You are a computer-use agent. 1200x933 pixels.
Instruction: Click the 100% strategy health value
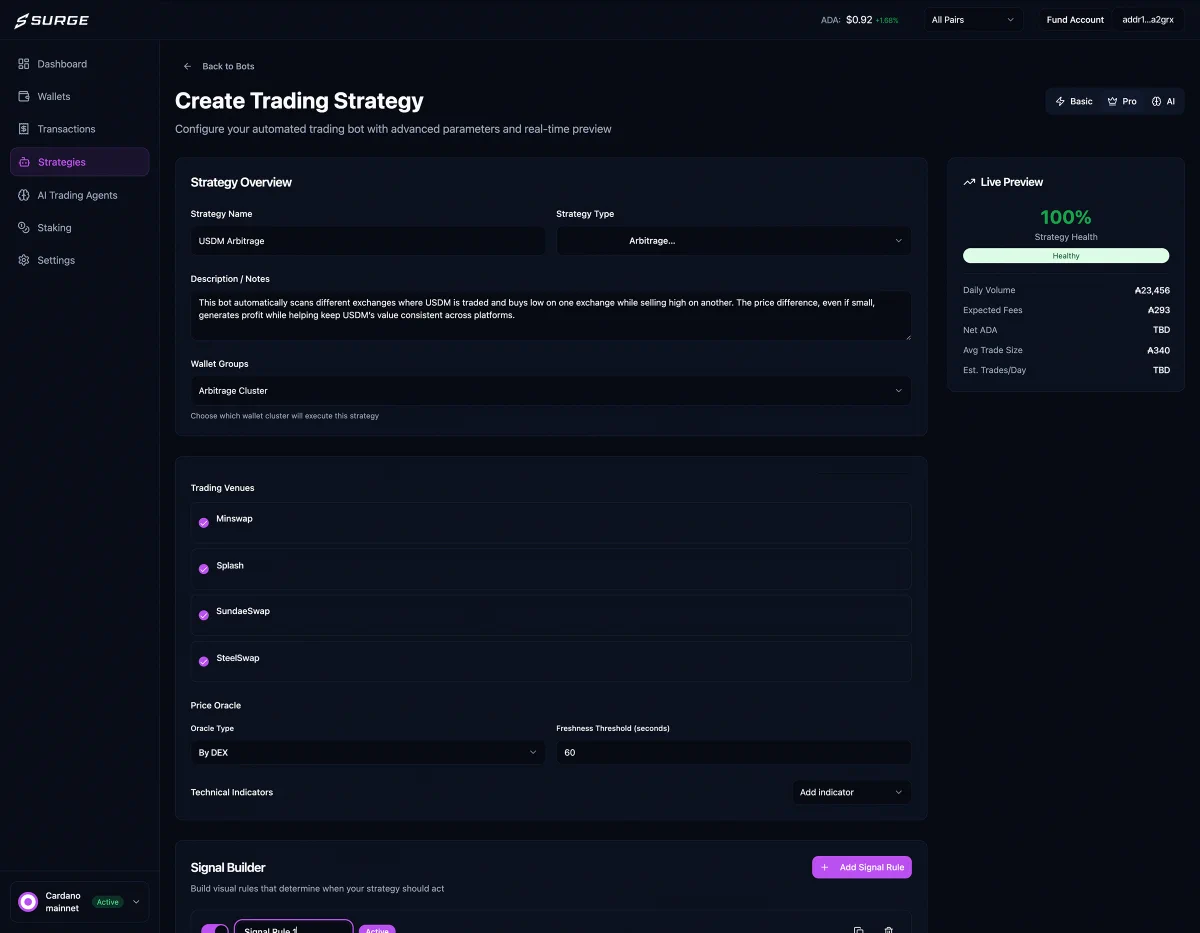tap(1066, 217)
